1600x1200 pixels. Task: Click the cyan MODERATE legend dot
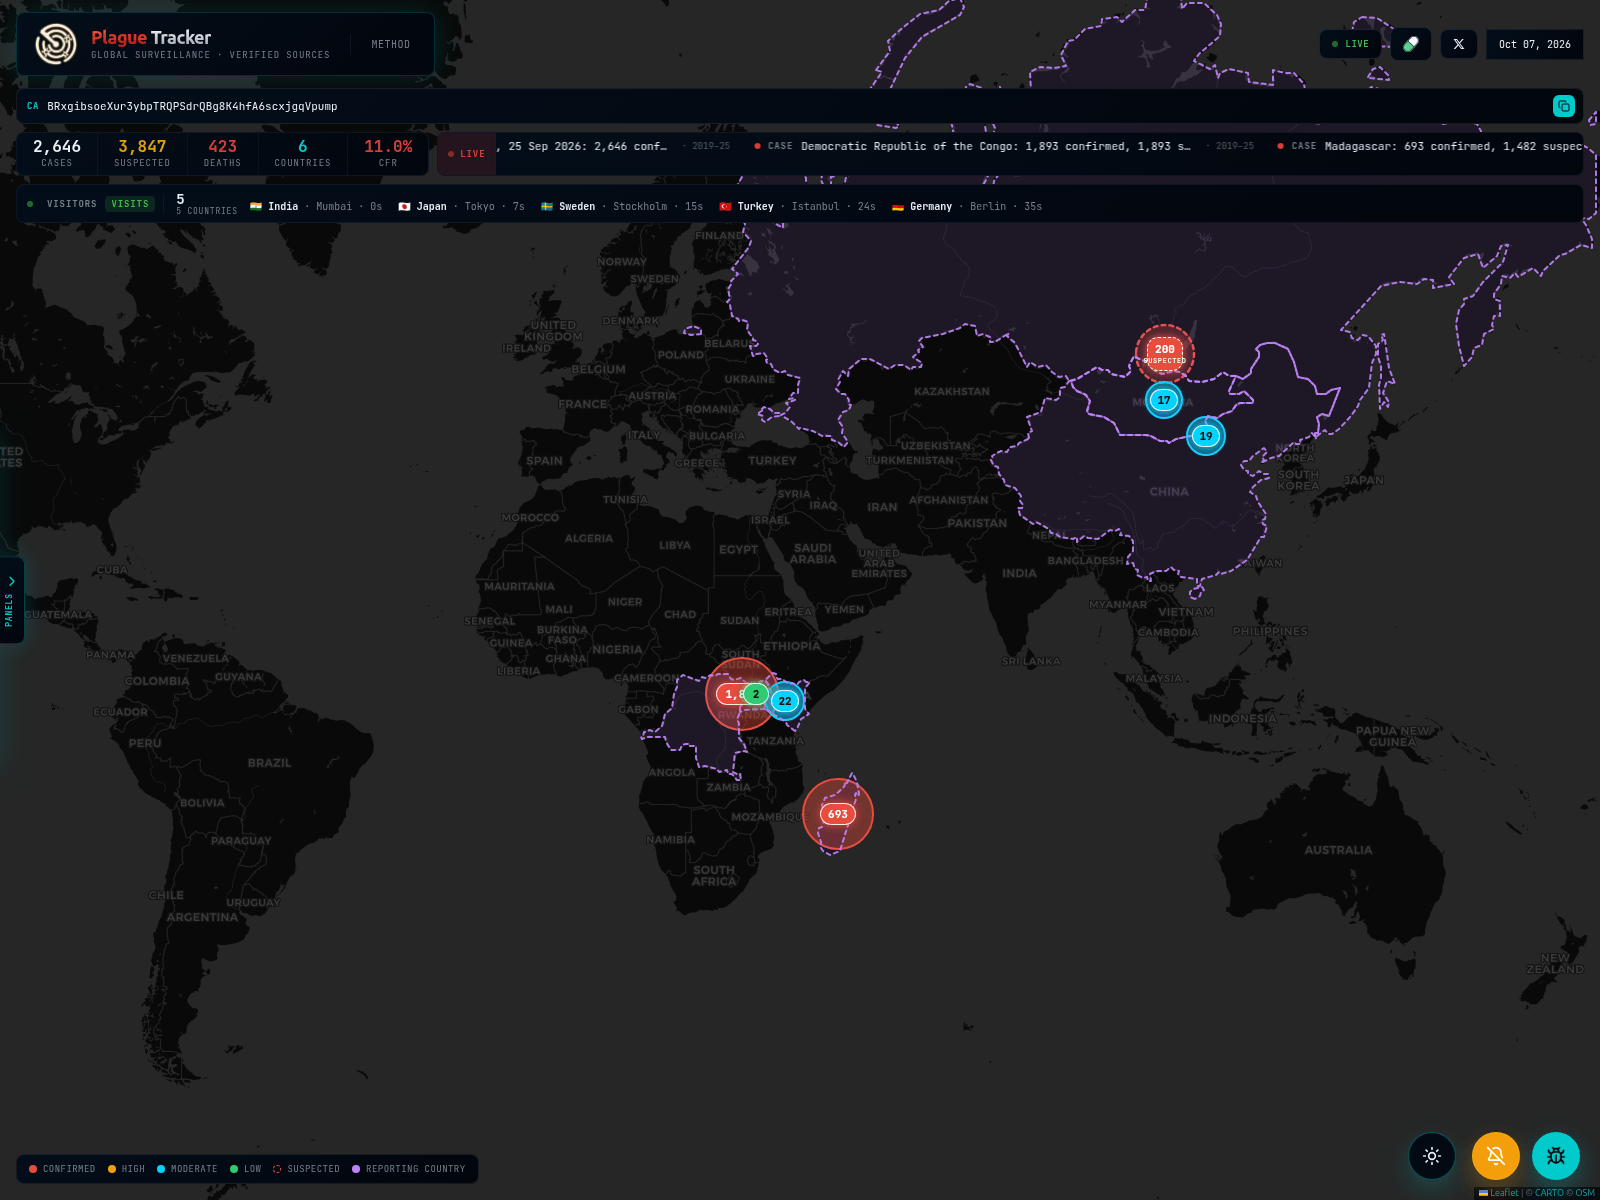pos(161,1169)
